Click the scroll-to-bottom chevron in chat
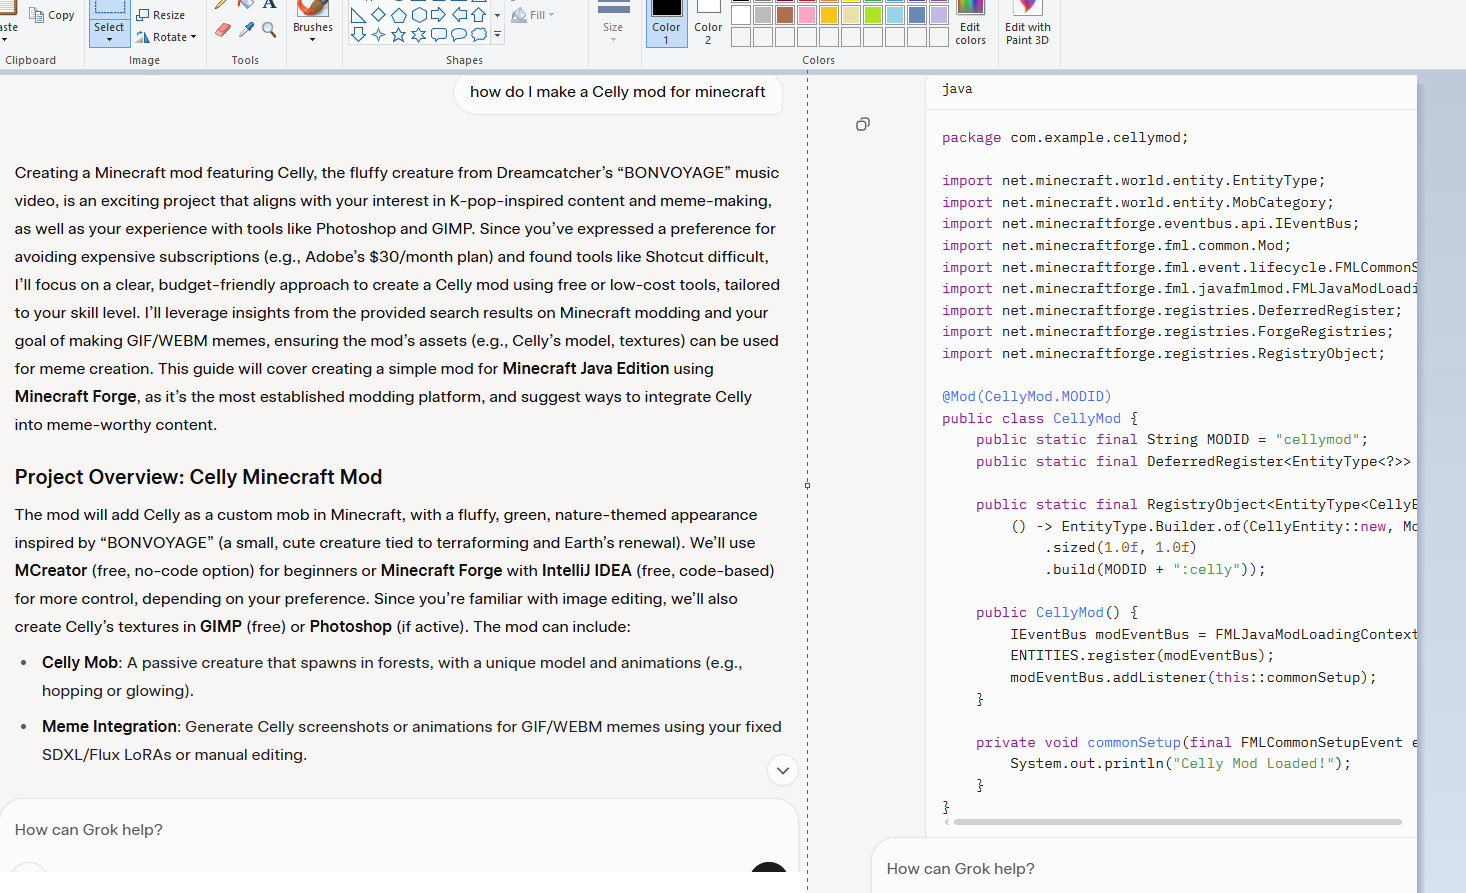 coord(783,770)
